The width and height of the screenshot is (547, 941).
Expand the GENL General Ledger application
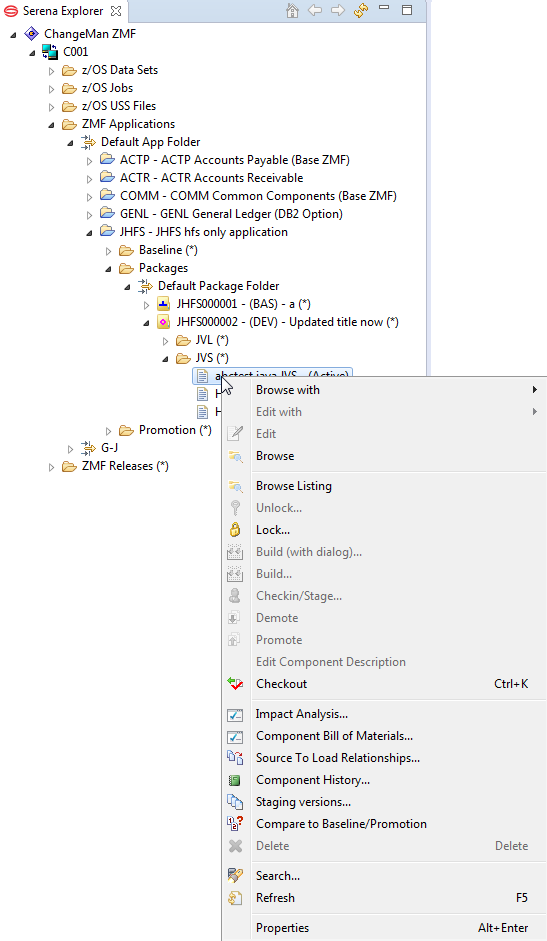89,215
